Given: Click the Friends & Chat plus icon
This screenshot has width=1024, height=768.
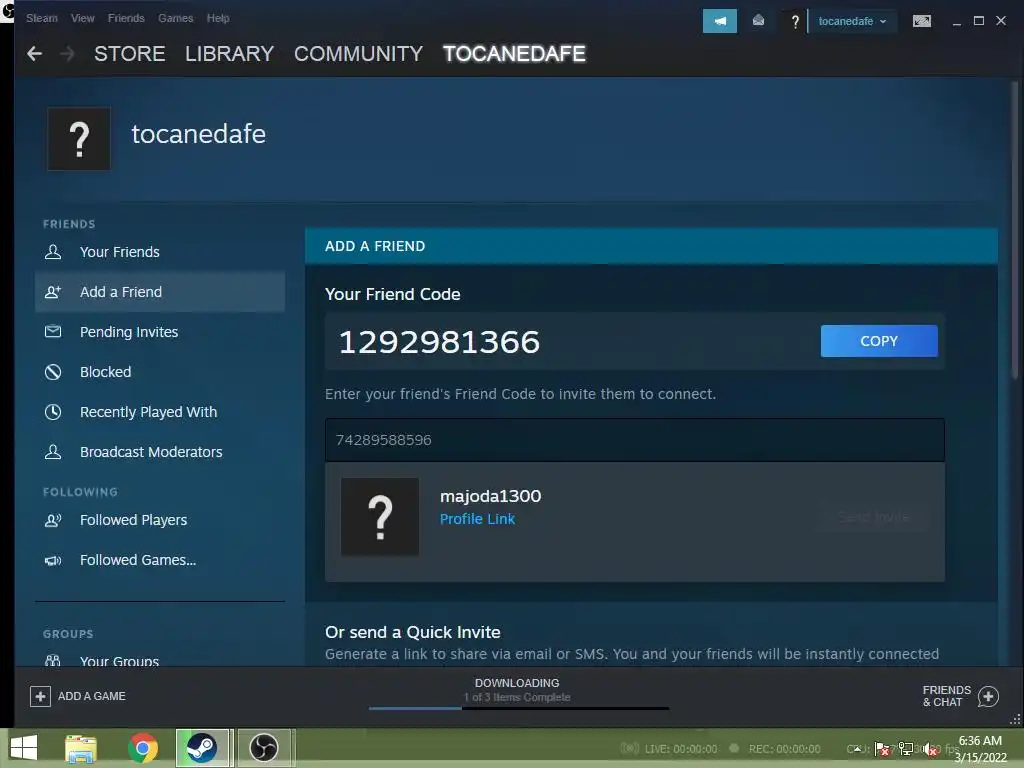Looking at the screenshot, I should tap(988, 697).
